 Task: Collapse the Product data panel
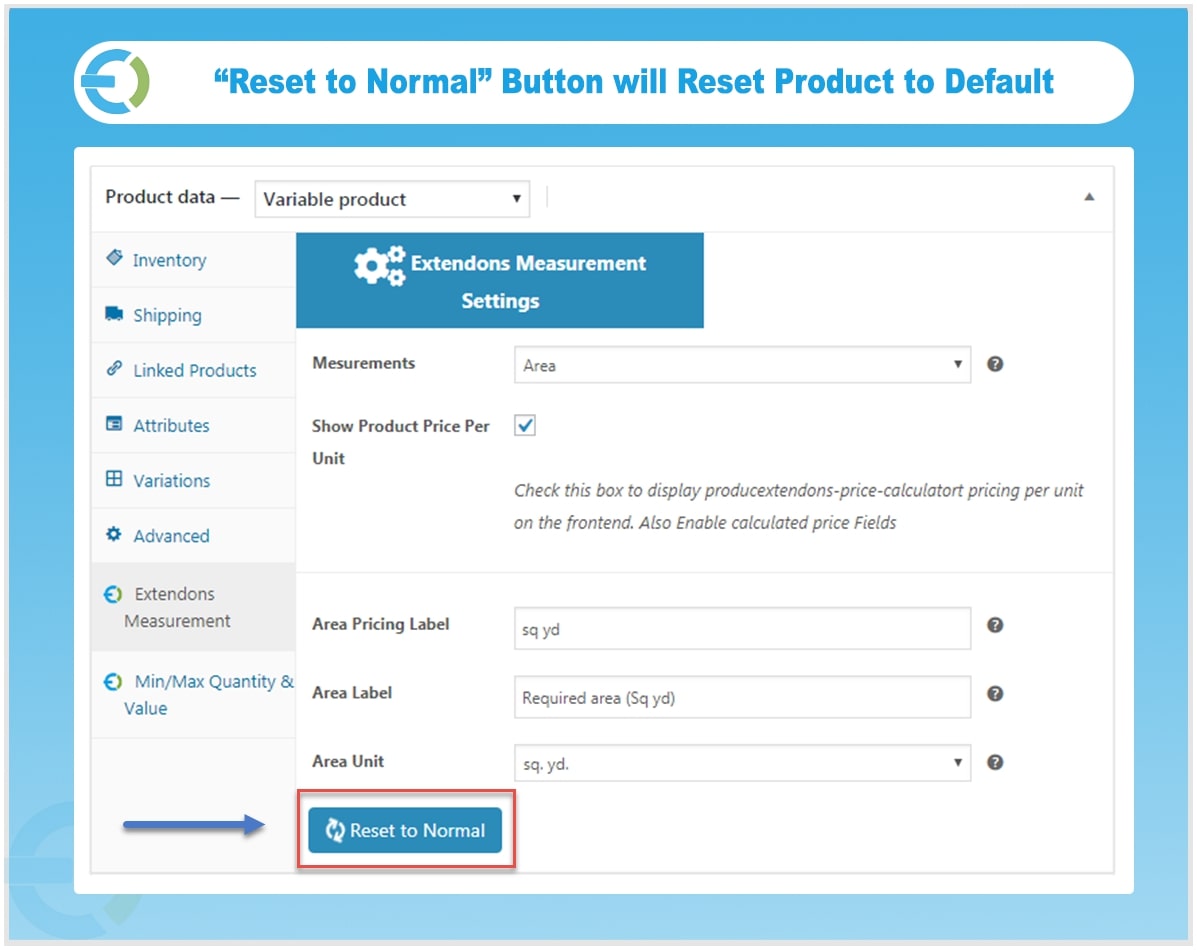(x=1090, y=197)
